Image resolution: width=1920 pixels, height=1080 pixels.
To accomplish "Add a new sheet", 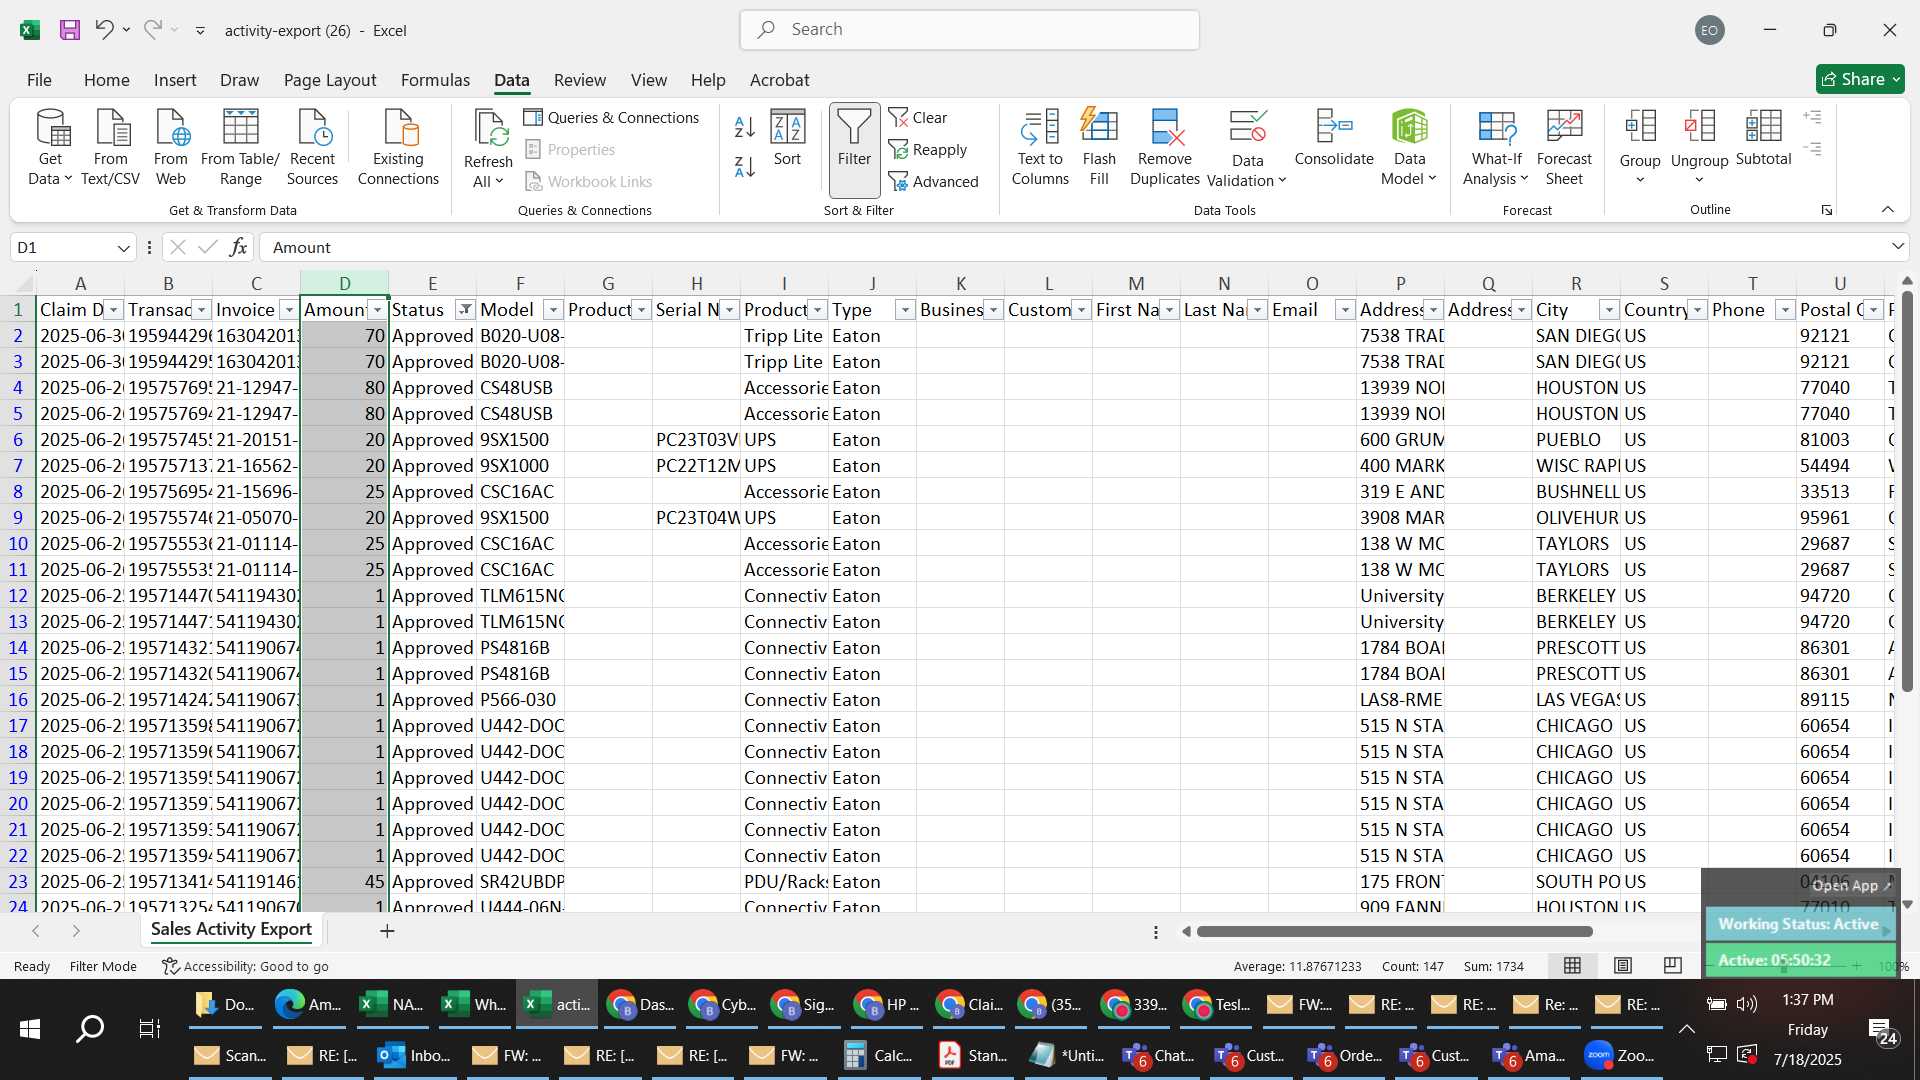I will point(387,931).
